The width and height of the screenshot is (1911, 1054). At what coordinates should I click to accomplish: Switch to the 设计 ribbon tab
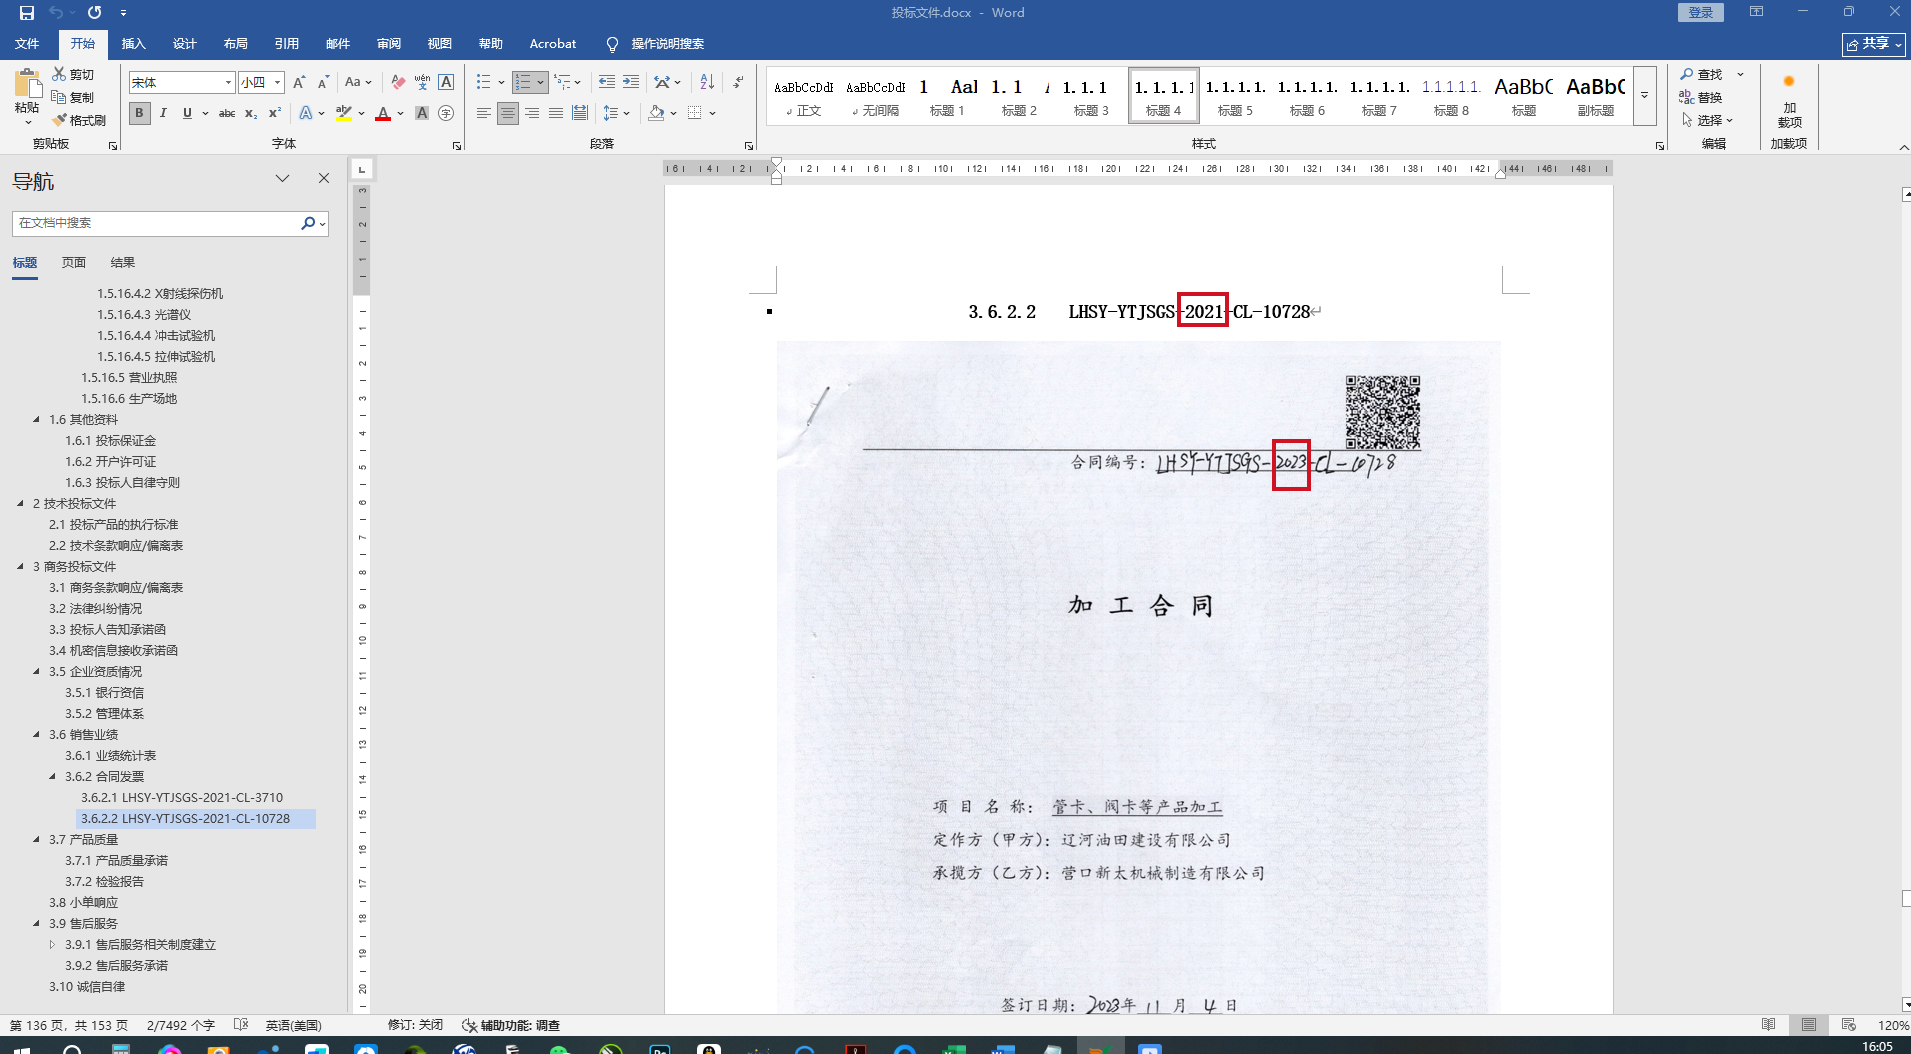click(x=184, y=43)
